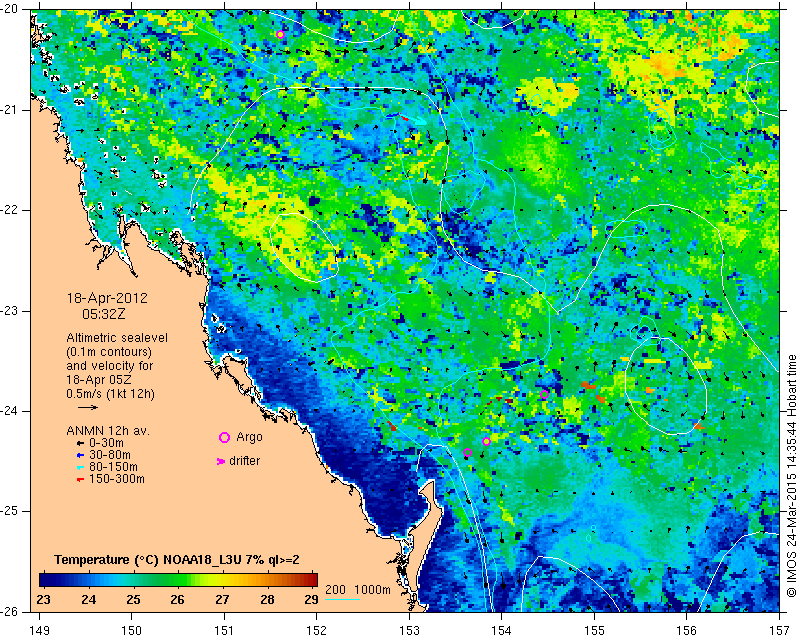Click the 'Altimetric sealevel' caption
800x640 pixels.
pos(117,338)
